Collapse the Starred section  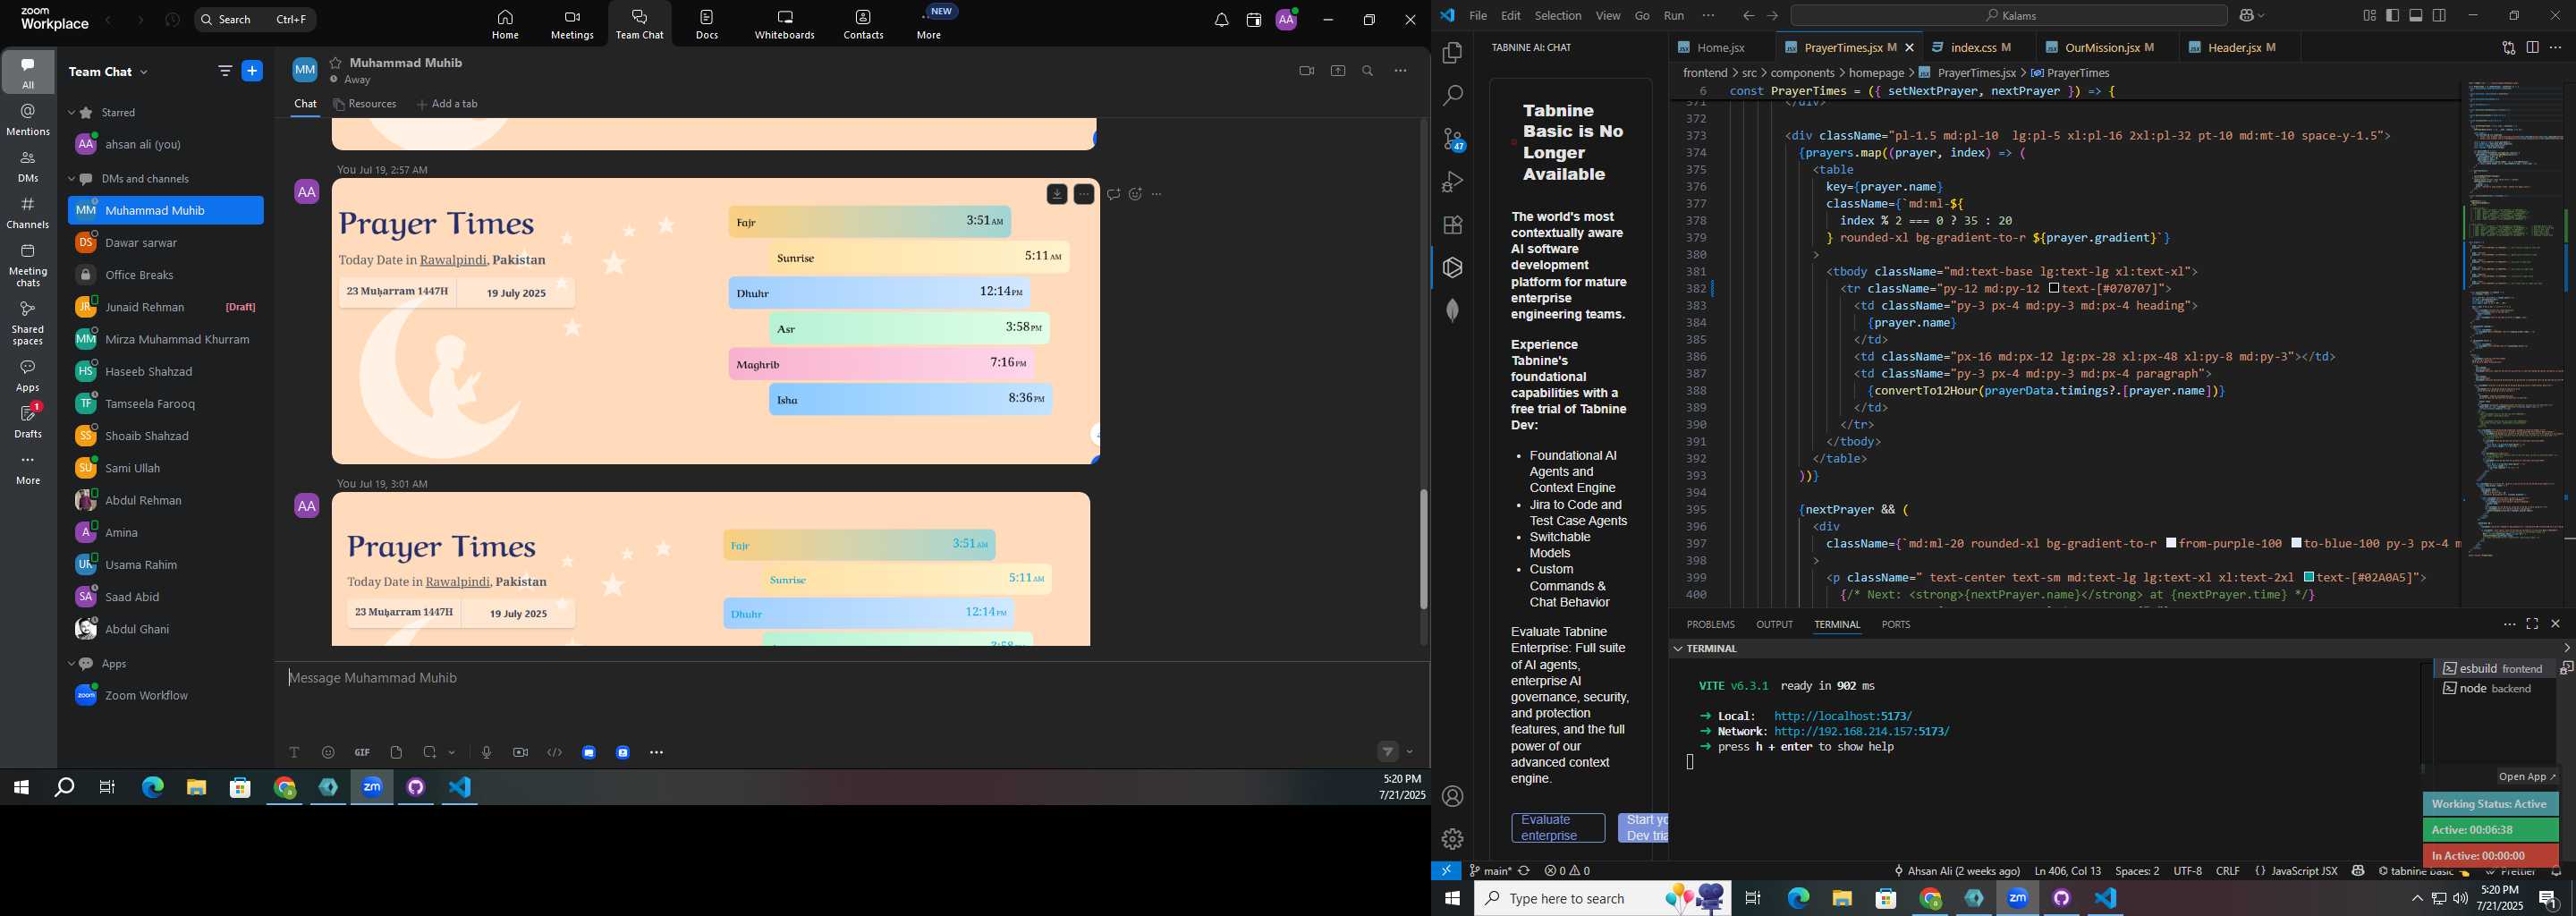(72, 113)
